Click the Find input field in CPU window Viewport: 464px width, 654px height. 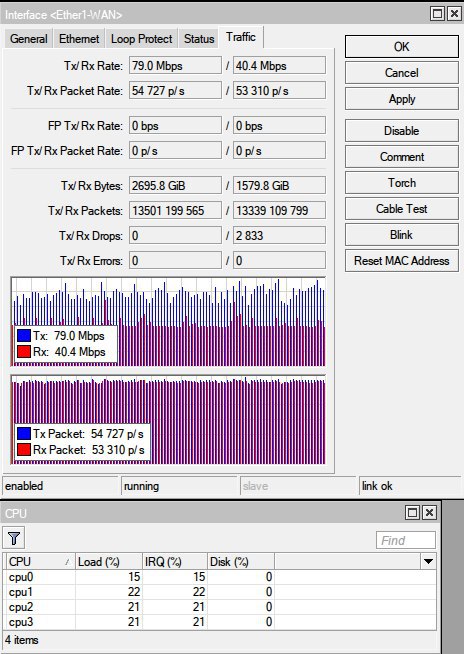pyautogui.click(x=406, y=540)
